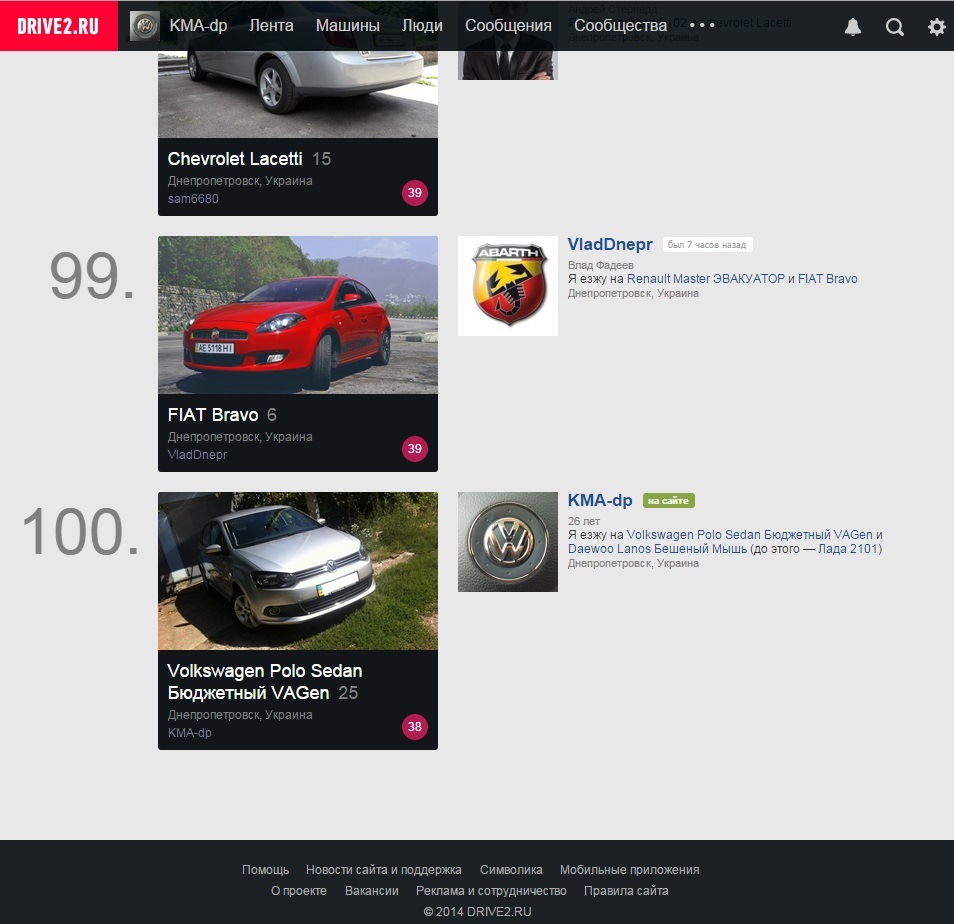
Task: Open the Сообщества menu item
Action: click(621, 26)
